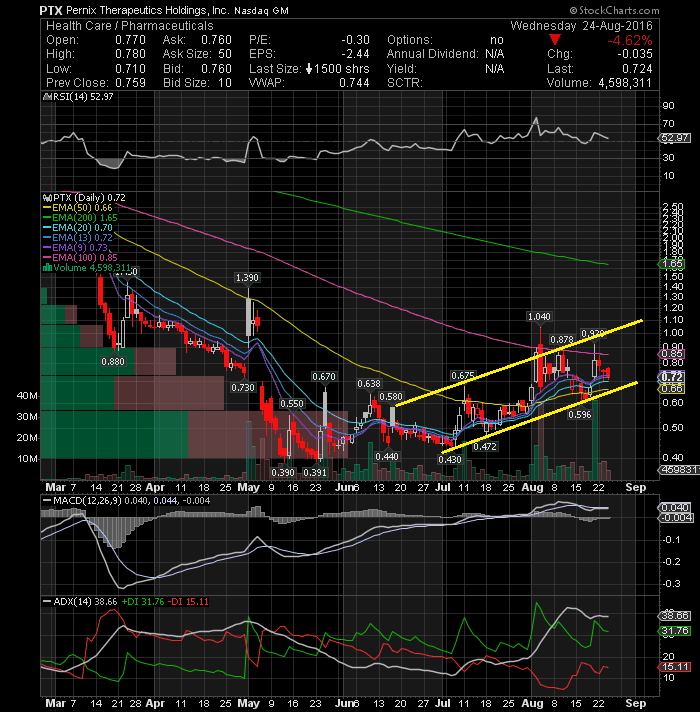Click the 1.040 price high label
Screen dimensions: 700x712
[x=539, y=316]
